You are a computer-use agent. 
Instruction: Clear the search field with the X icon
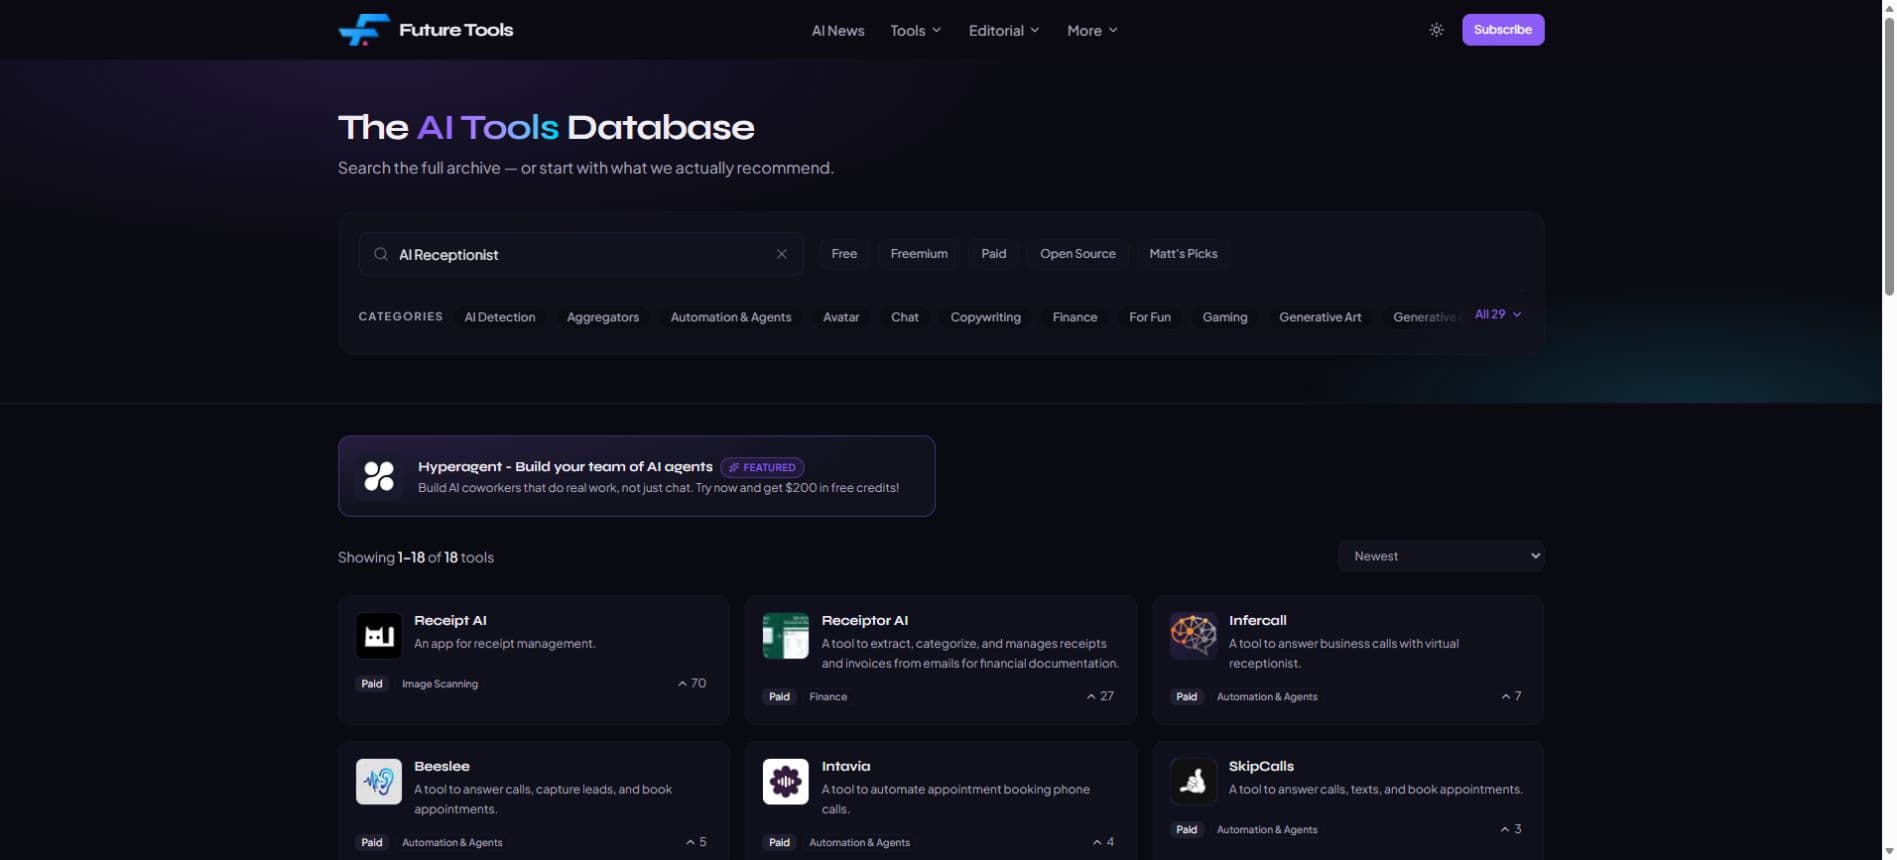click(x=782, y=254)
